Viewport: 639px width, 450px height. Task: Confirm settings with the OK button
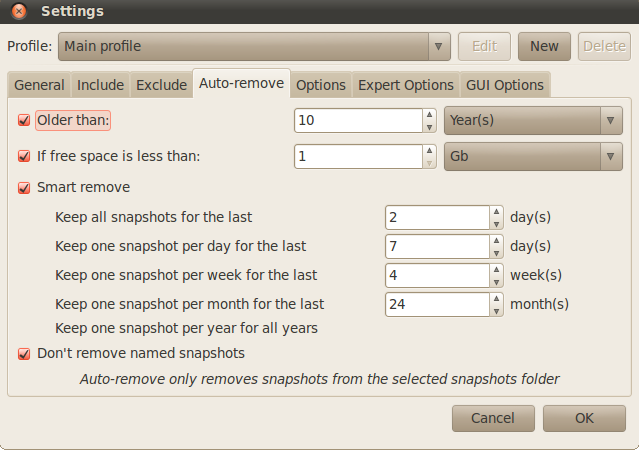pos(584,417)
